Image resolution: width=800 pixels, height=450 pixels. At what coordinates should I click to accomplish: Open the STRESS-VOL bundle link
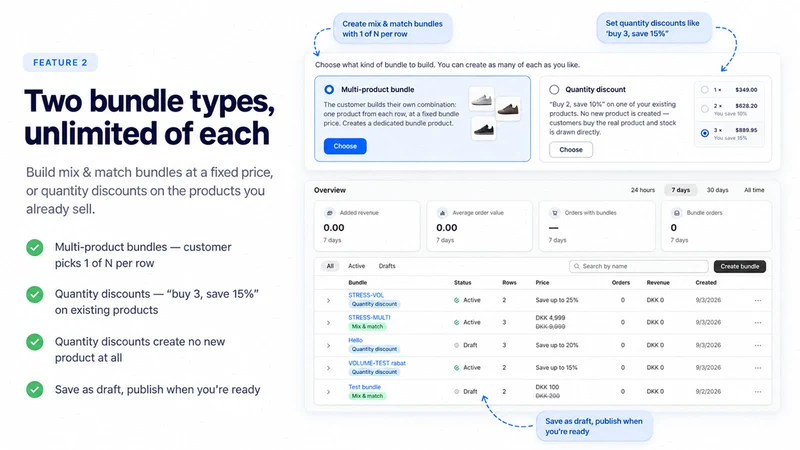[366, 295]
